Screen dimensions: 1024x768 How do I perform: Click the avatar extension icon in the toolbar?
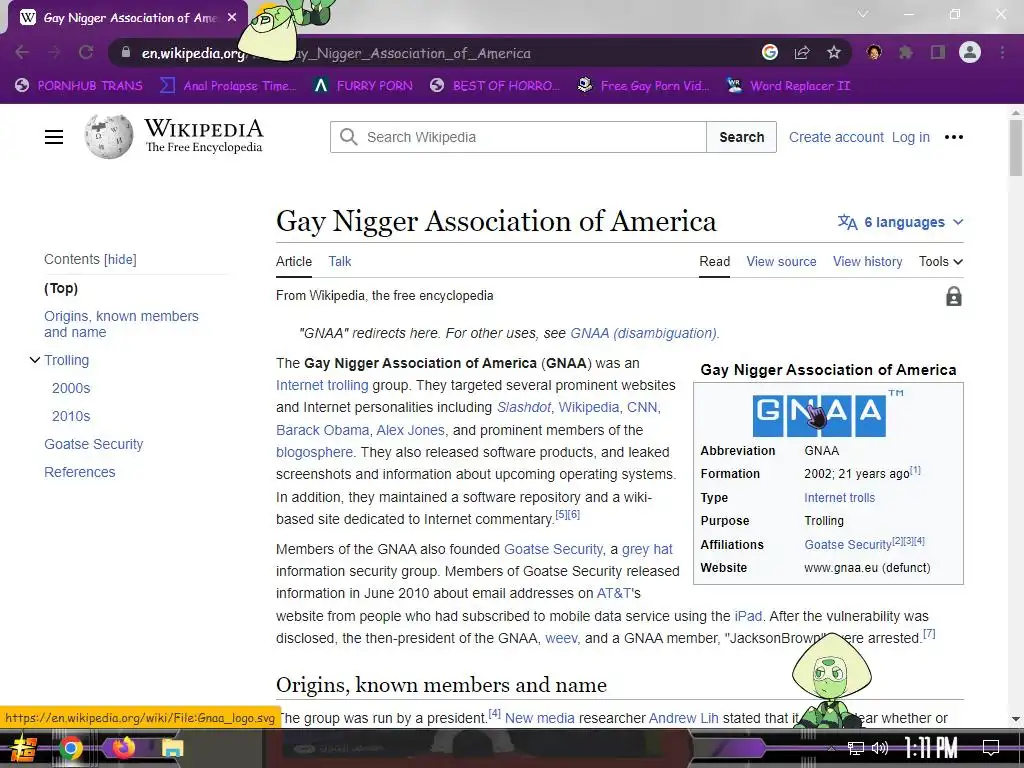pyautogui.click(x=874, y=52)
